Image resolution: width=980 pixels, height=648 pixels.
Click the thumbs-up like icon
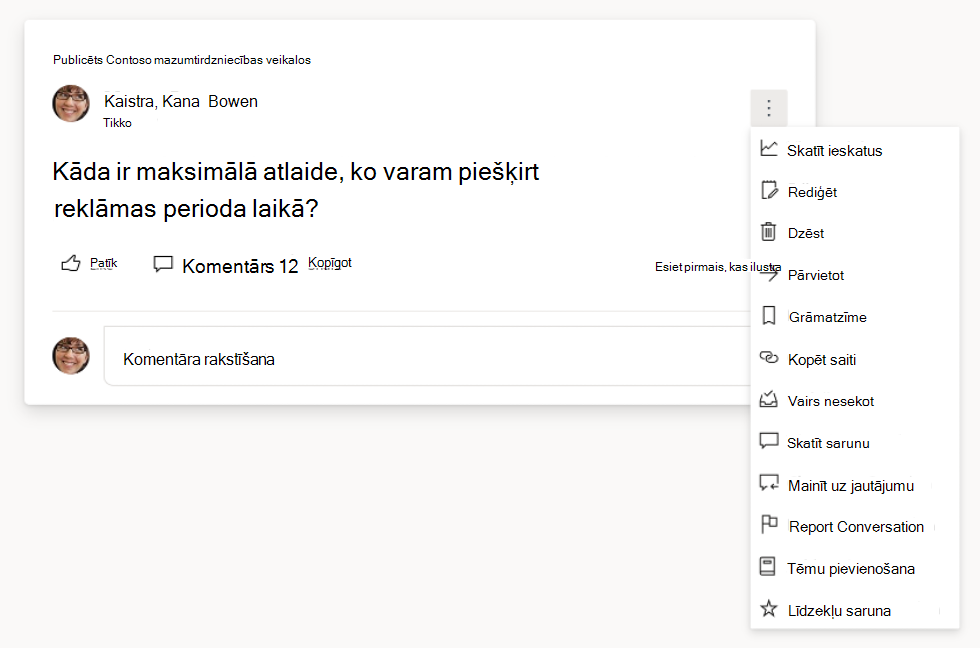(71, 263)
